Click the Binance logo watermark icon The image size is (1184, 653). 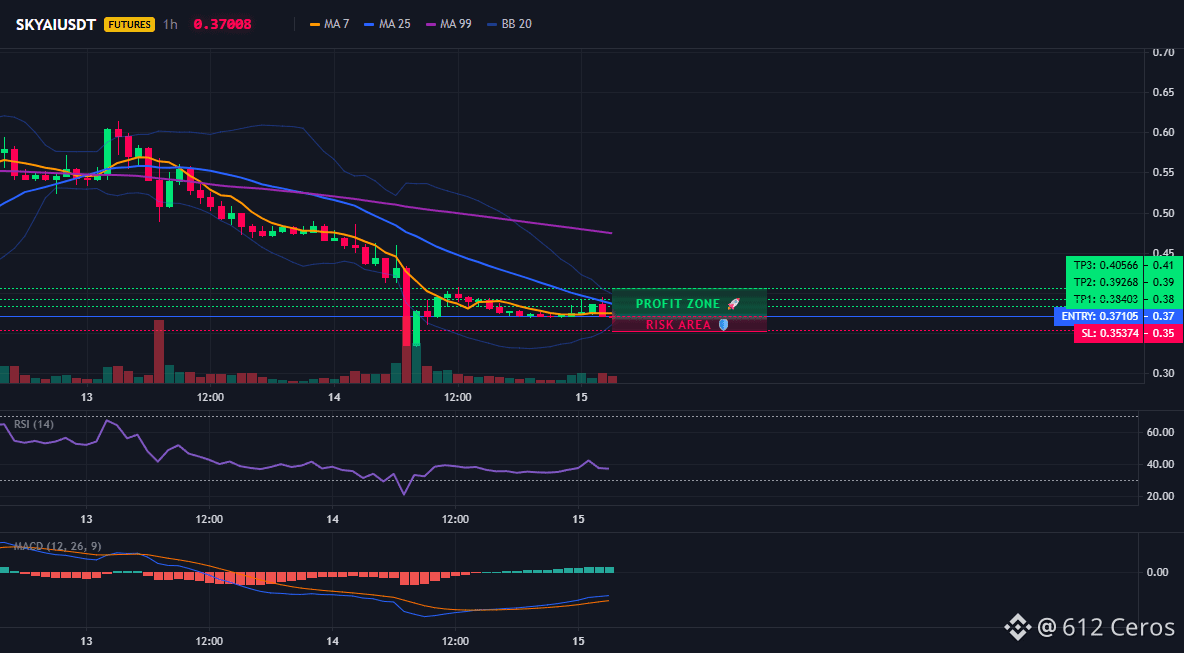coord(1017,627)
